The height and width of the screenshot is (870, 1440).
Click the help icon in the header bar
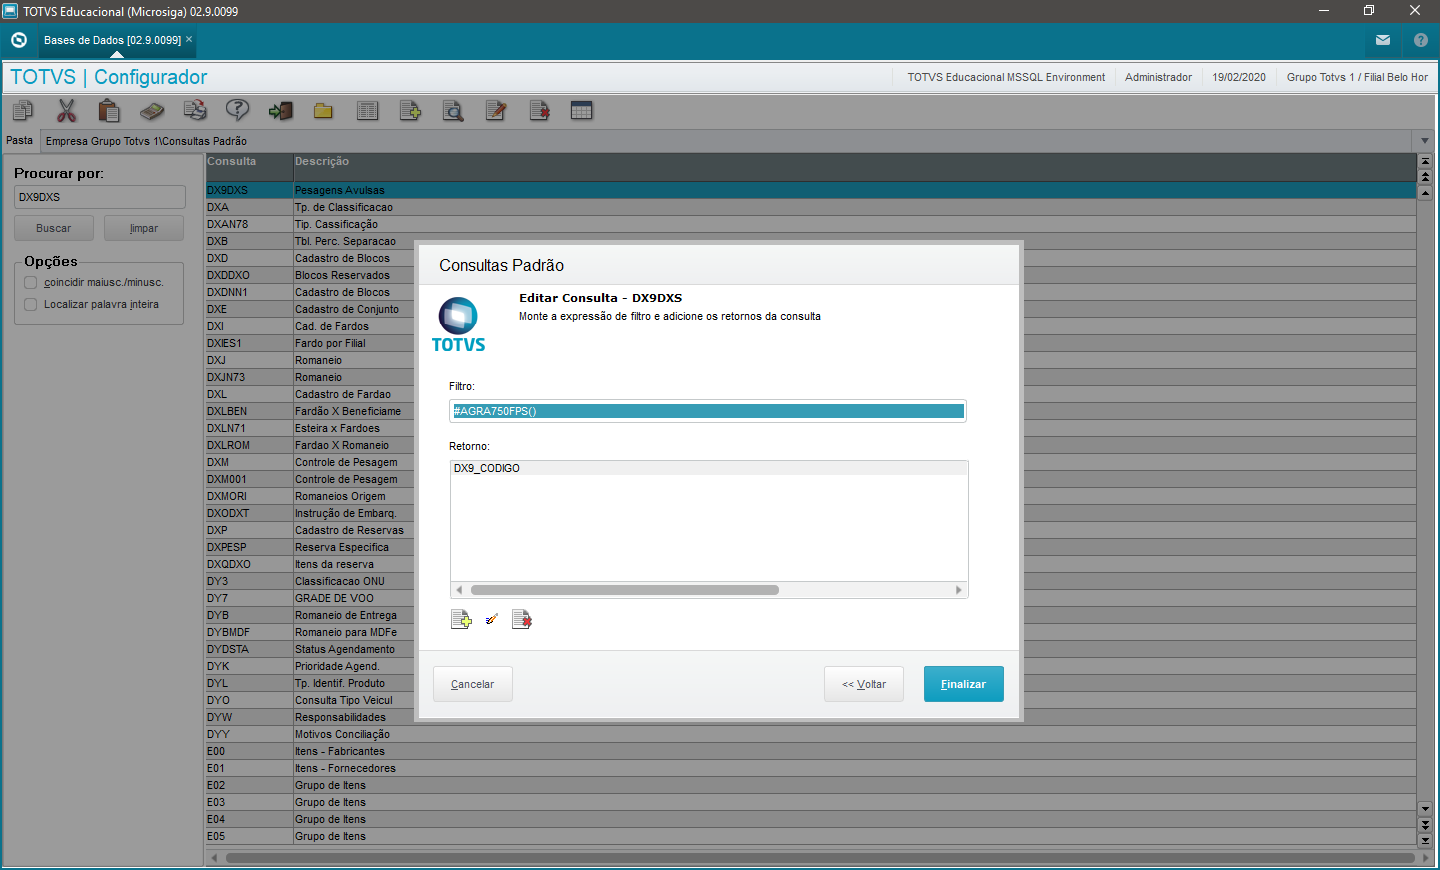click(x=1421, y=40)
